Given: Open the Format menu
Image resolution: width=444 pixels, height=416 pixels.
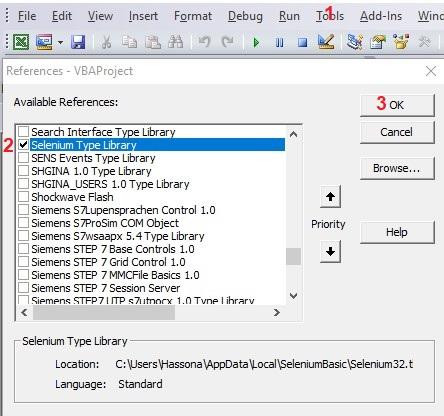Looking at the screenshot, I should pos(193,16).
